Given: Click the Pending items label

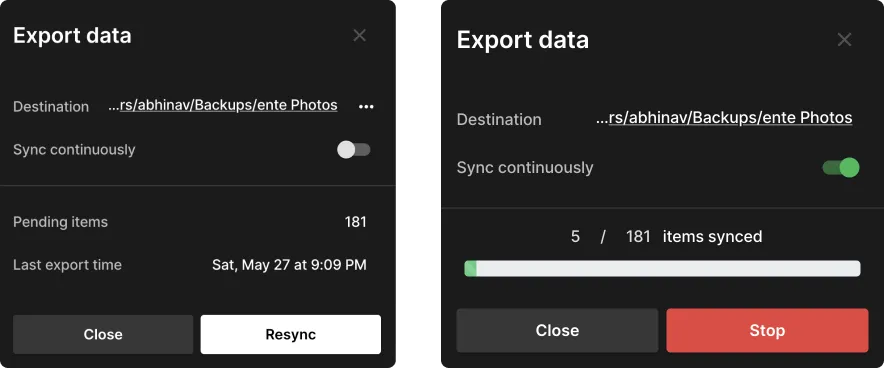Looking at the screenshot, I should pos(60,222).
